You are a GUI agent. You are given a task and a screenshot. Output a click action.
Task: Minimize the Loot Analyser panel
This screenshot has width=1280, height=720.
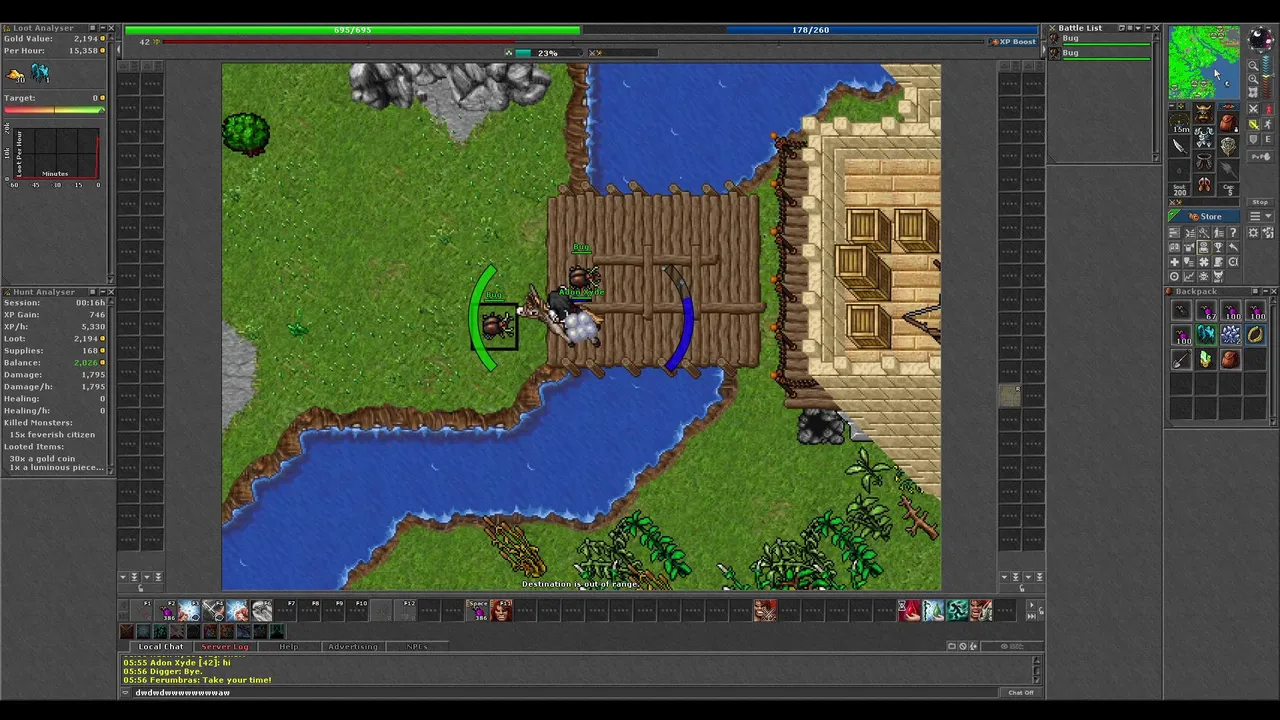click(x=103, y=28)
